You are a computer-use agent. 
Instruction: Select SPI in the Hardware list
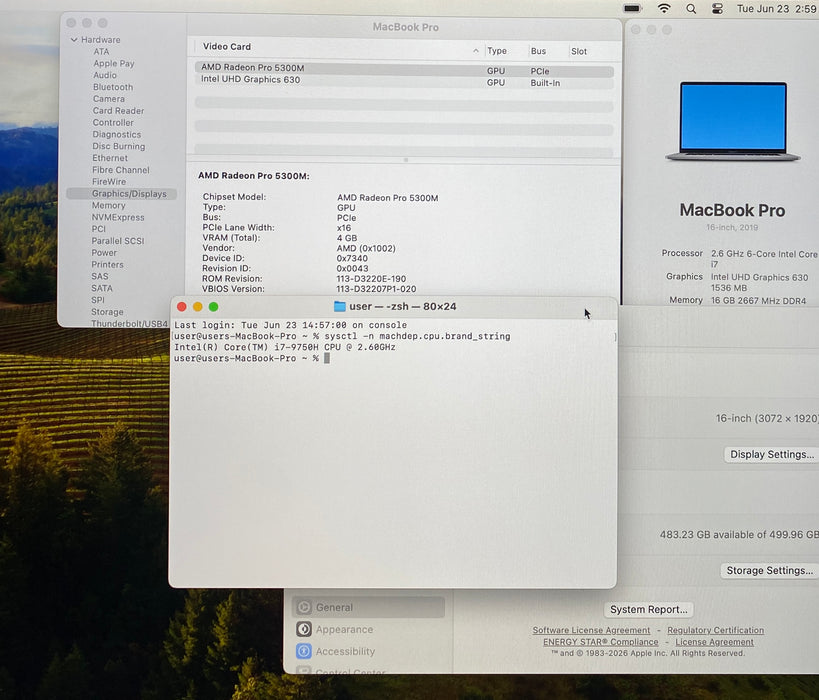point(98,300)
